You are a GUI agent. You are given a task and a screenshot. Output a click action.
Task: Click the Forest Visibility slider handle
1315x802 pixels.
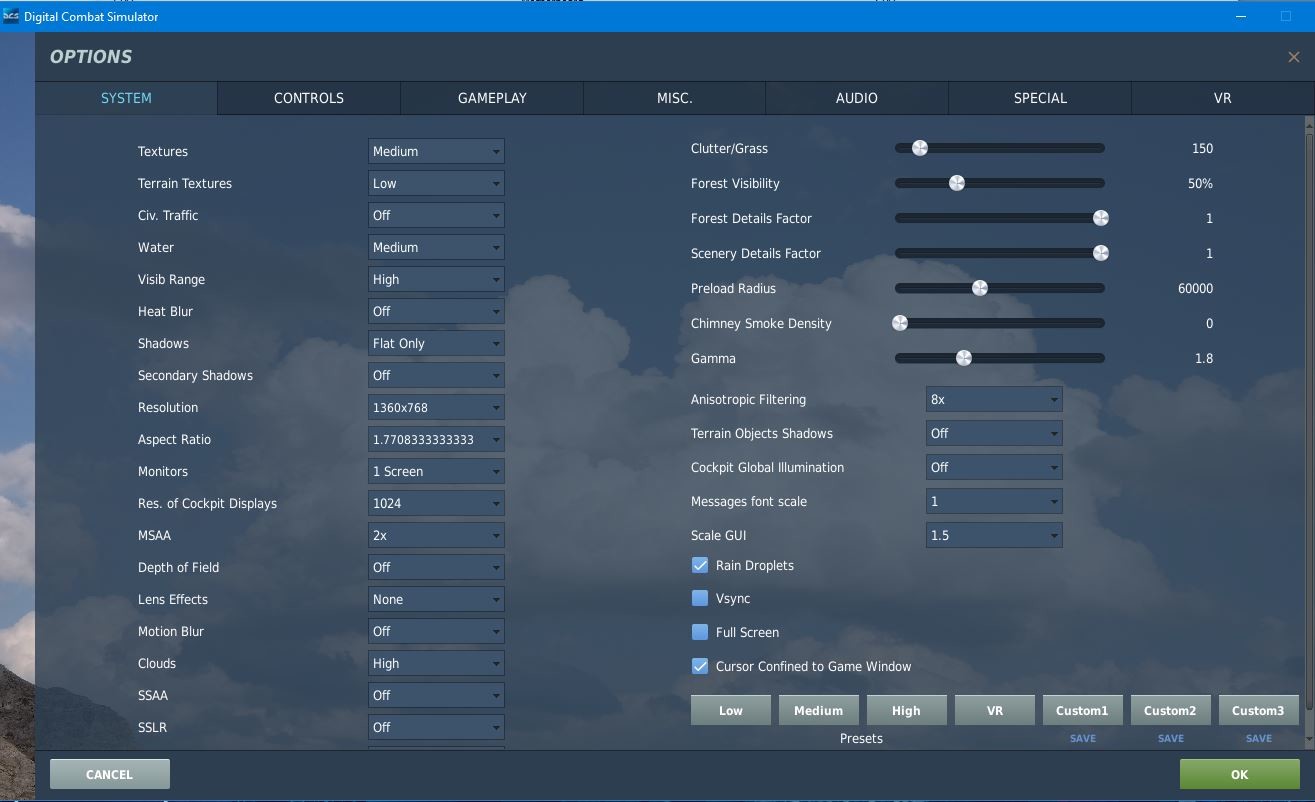[957, 183]
